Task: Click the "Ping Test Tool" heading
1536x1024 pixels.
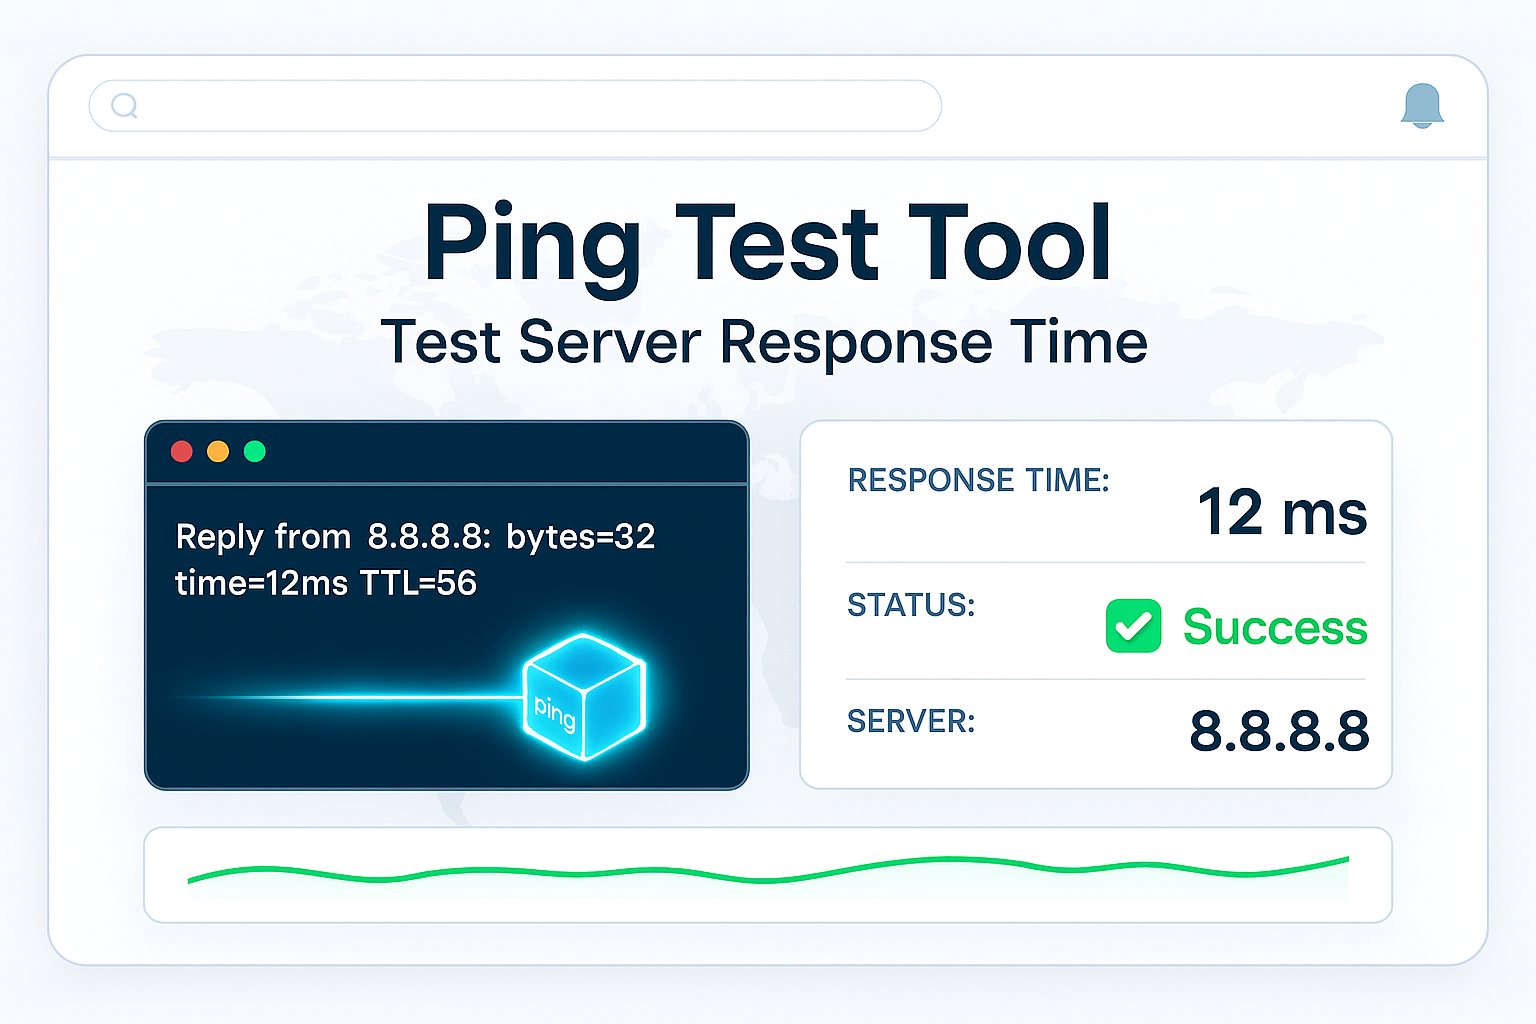Action: tap(767, 245)
